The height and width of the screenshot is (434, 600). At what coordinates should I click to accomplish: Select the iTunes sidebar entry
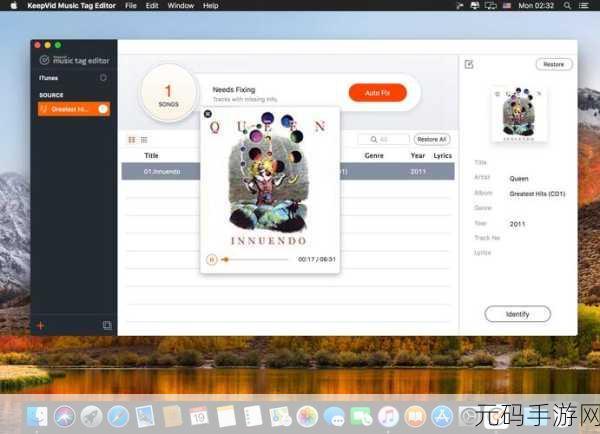point(74,78)
